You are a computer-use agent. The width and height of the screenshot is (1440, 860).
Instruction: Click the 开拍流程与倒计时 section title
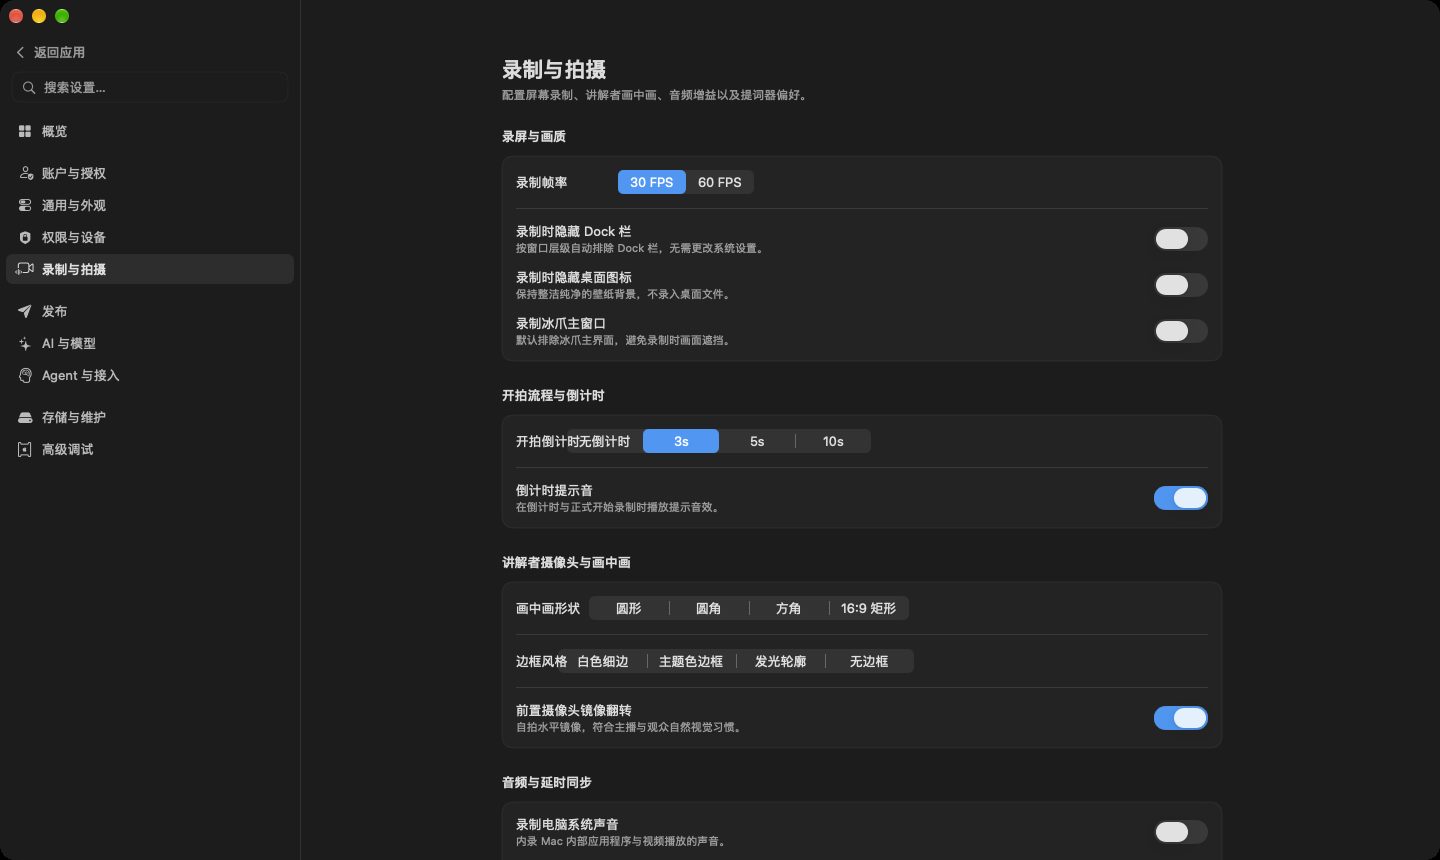point(553,395)
